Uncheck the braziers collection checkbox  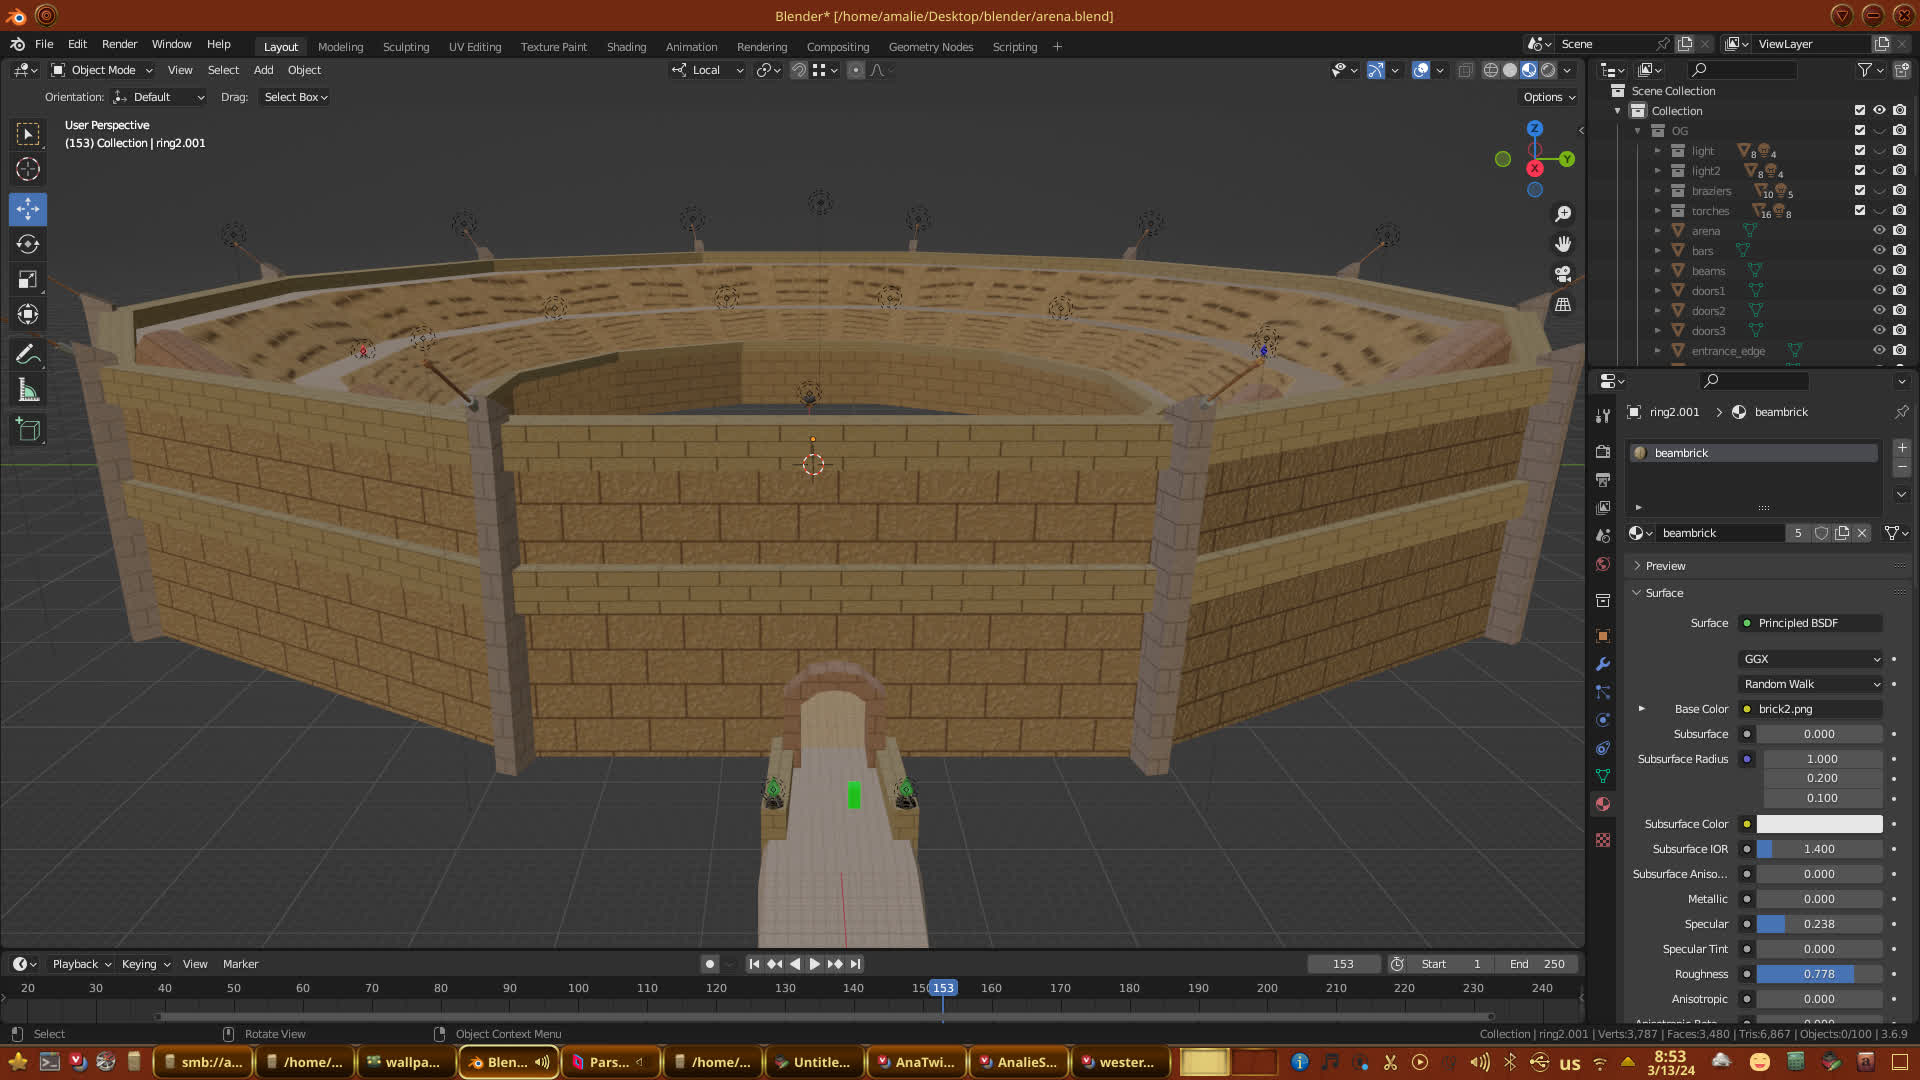1860,190
